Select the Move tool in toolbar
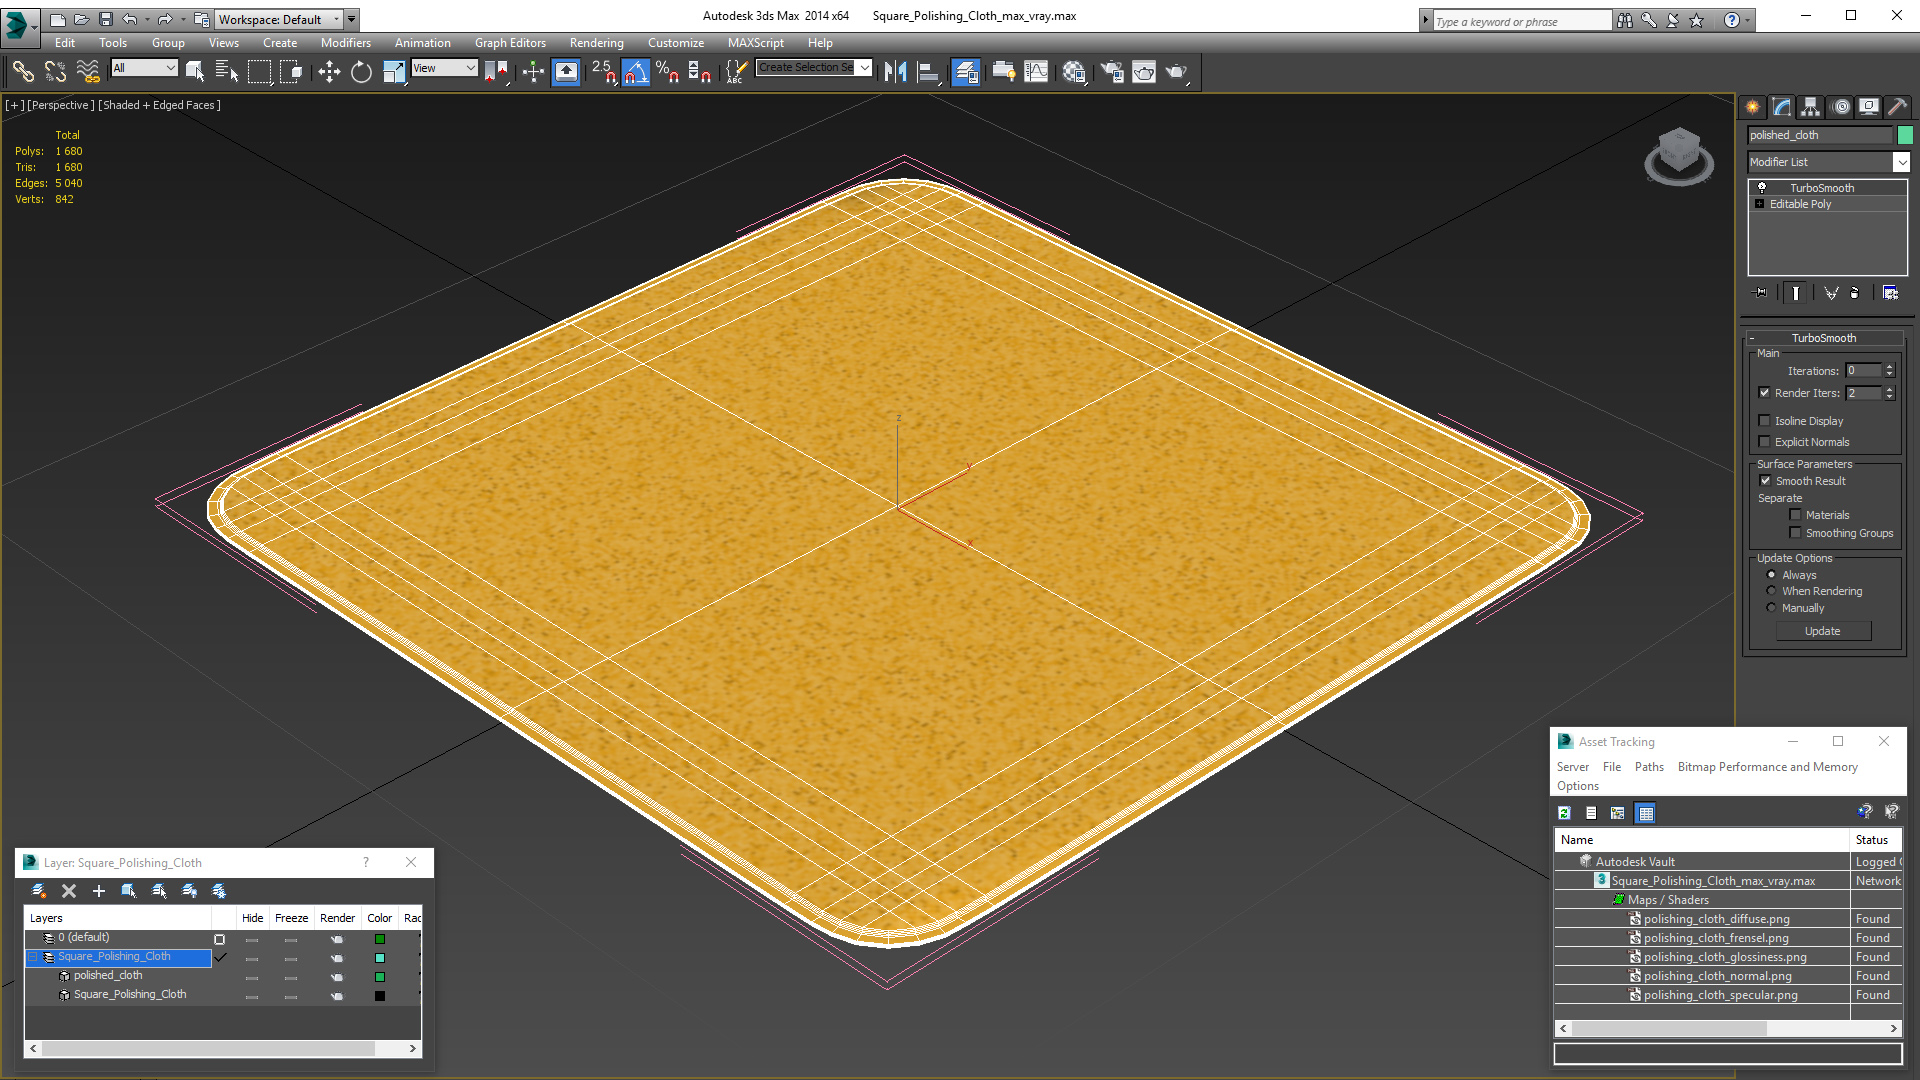 (x=327, y=71)
